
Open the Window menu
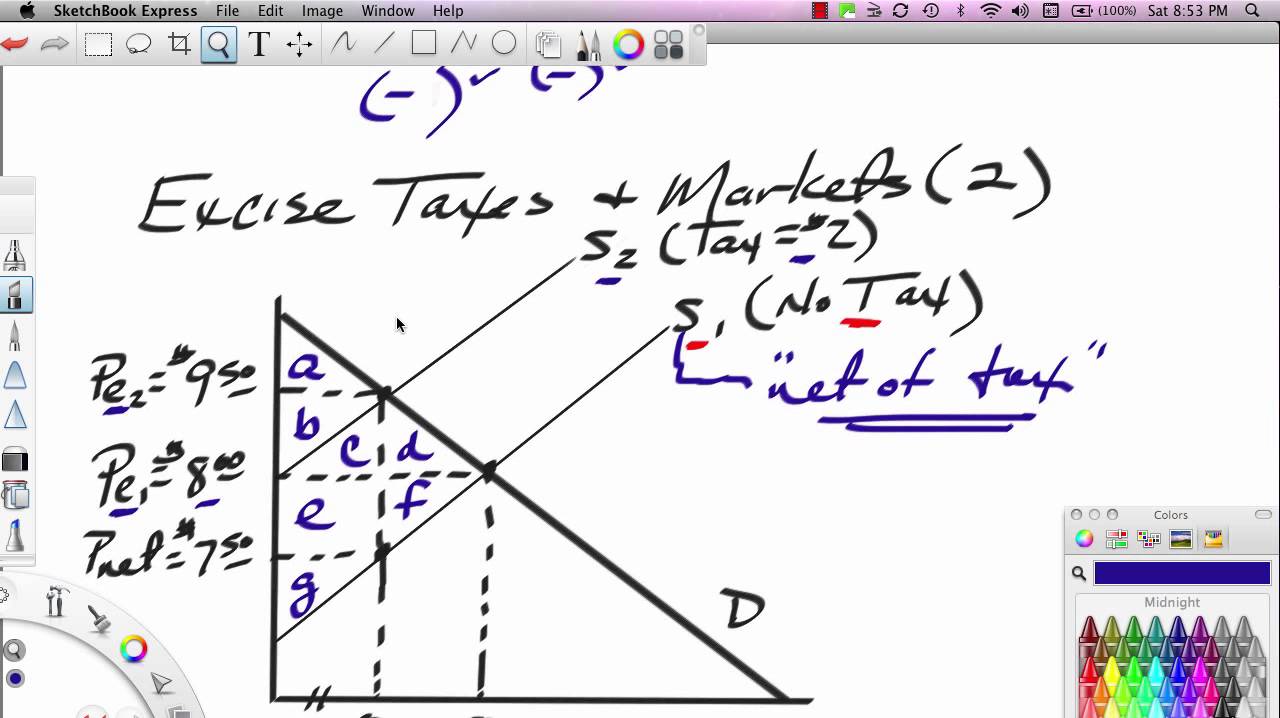point(388,10)
